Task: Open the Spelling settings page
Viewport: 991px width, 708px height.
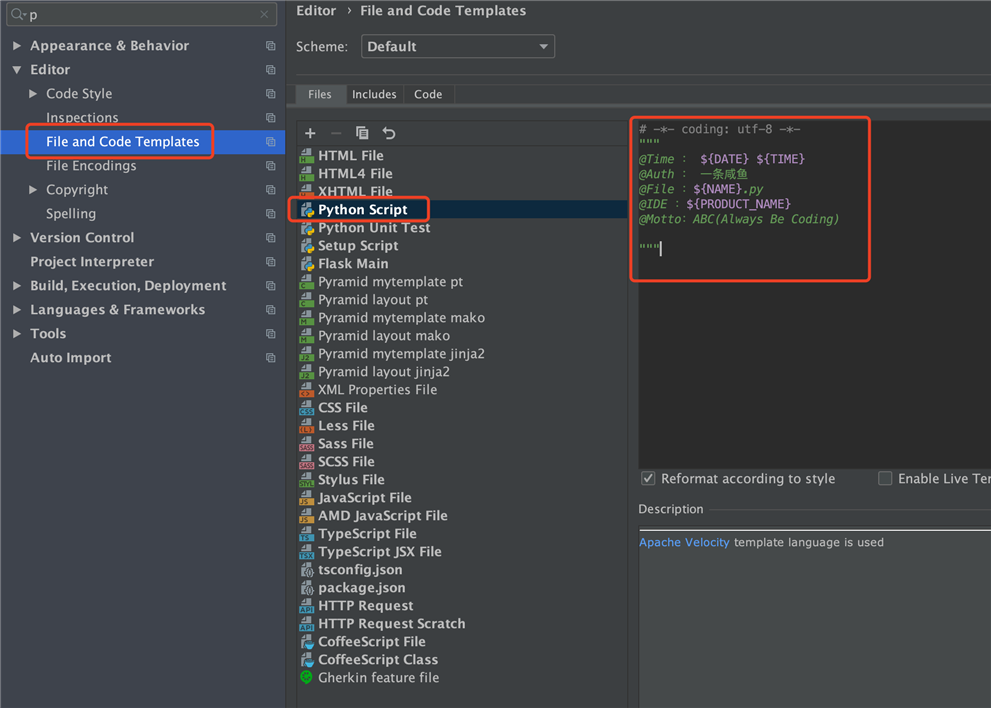Action: [x=71, y=214]
